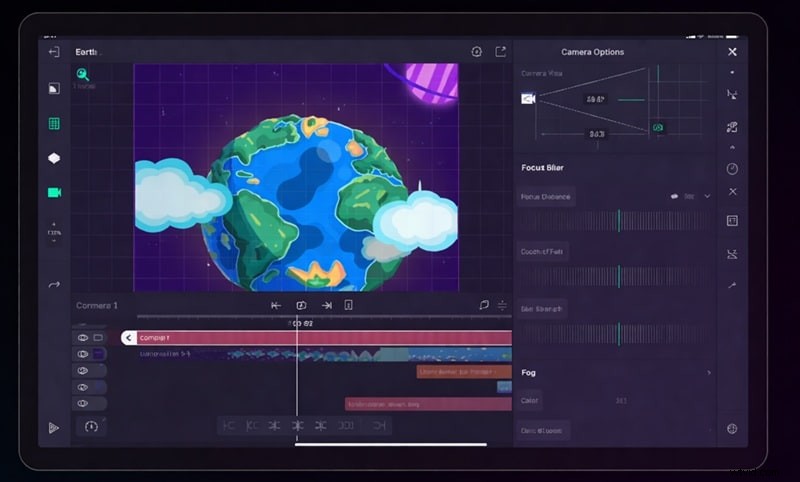Viewport: 800px width, 482px height.
Task: Click the globe icon at bottom-right
Action: 732,429
